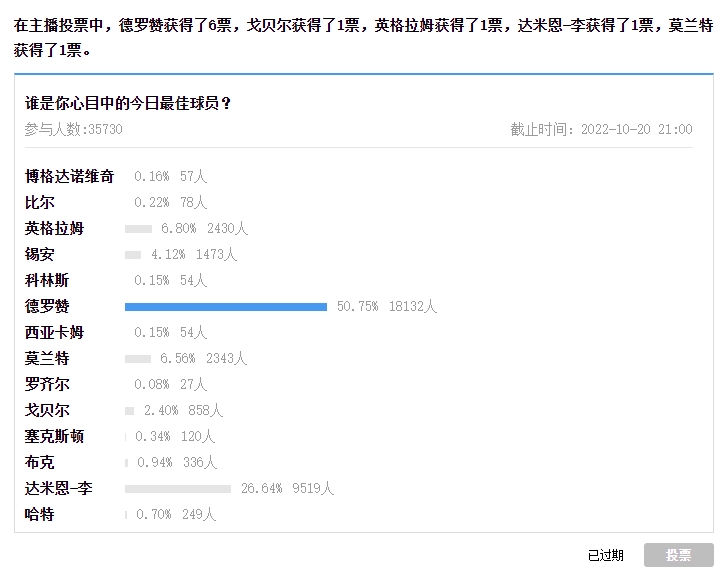
Task: Select poll option 比尔
Action: tap(39, 202)
